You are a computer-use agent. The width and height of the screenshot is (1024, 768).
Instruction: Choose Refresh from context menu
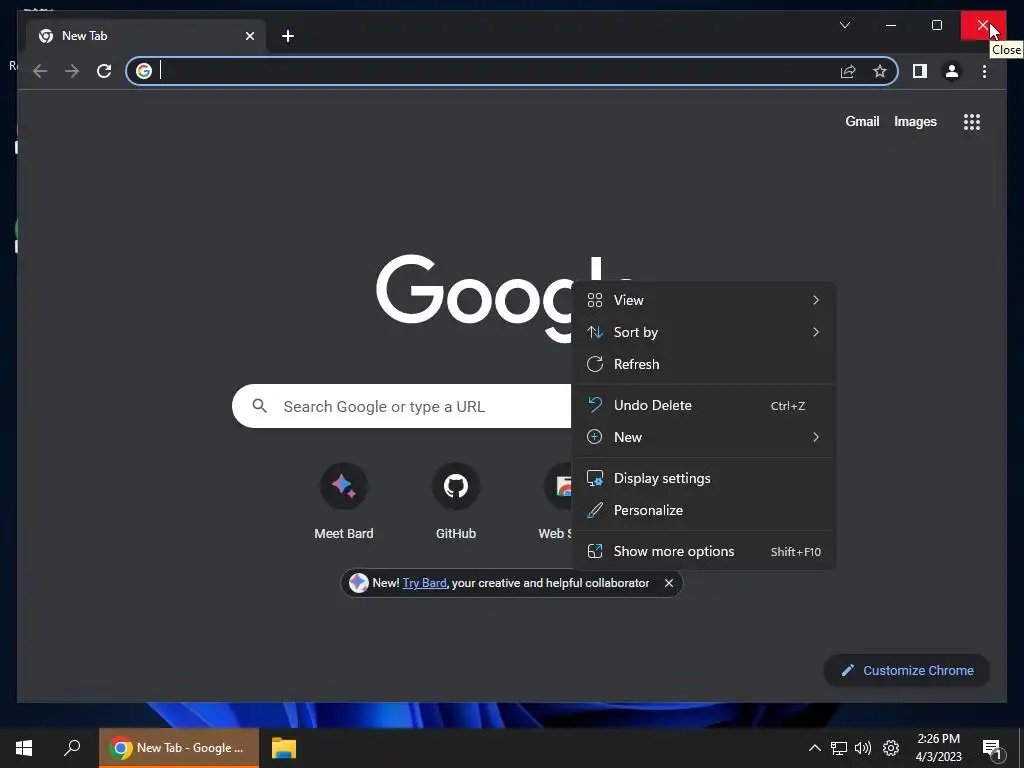[703, 364]
